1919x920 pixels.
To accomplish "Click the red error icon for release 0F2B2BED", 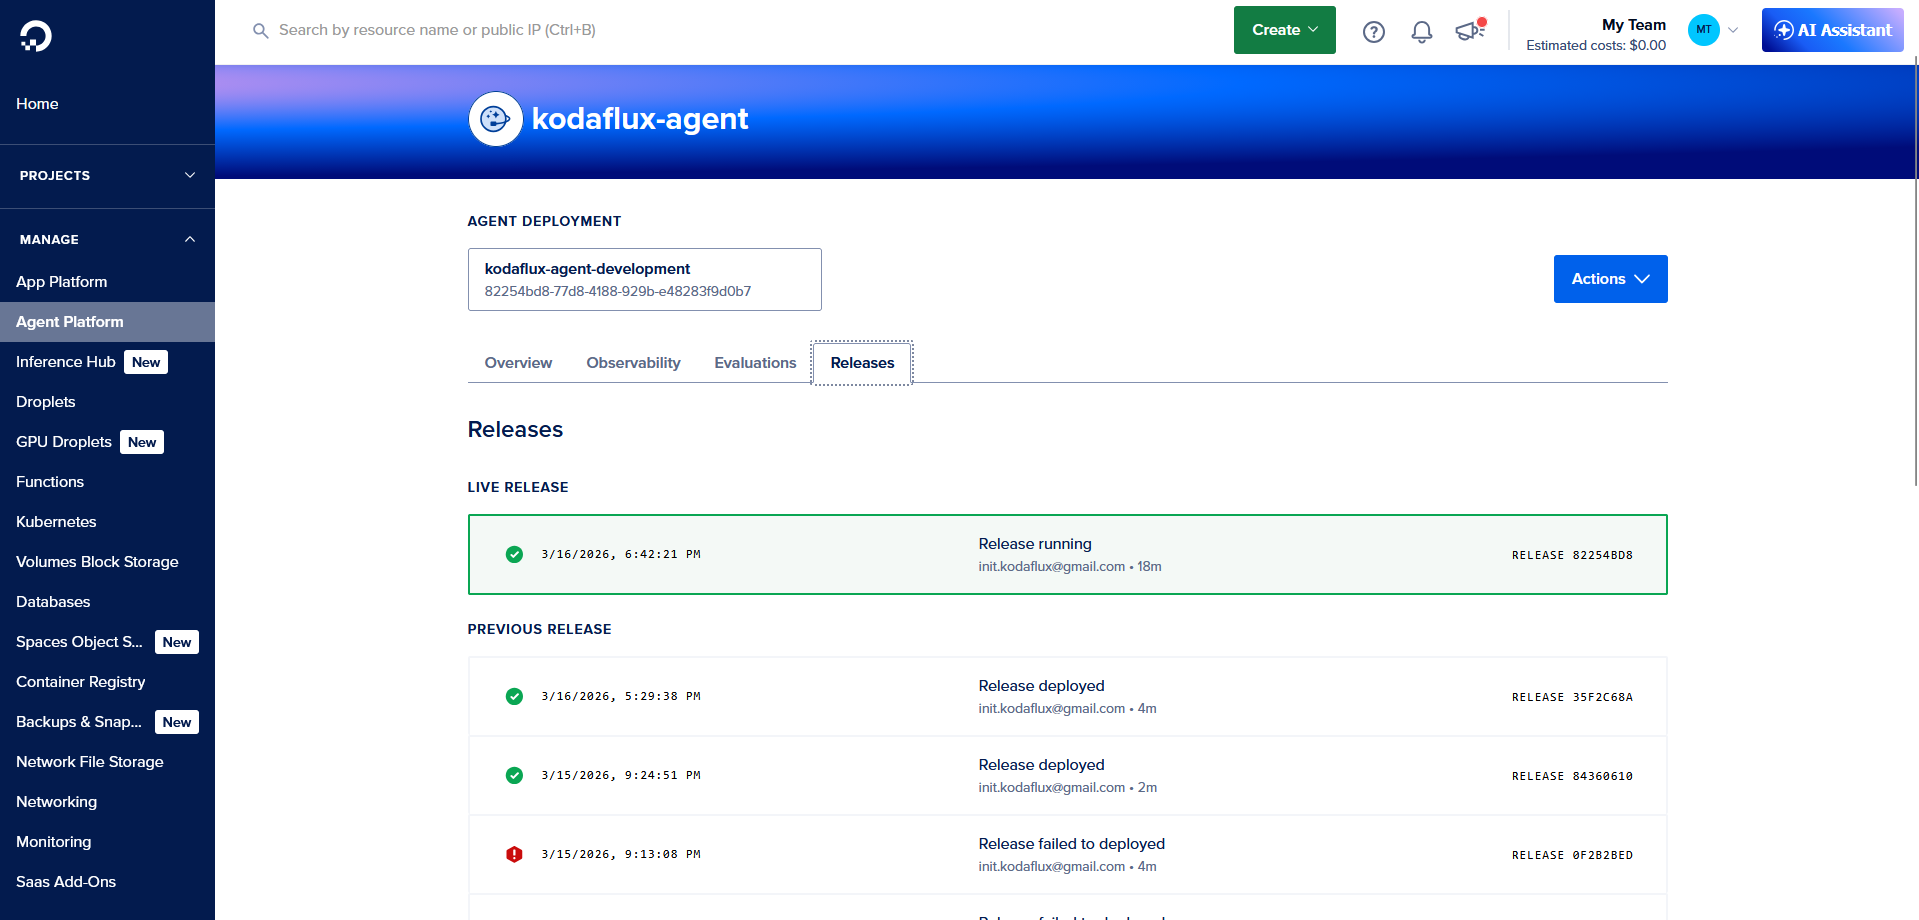I will point(514,854).
